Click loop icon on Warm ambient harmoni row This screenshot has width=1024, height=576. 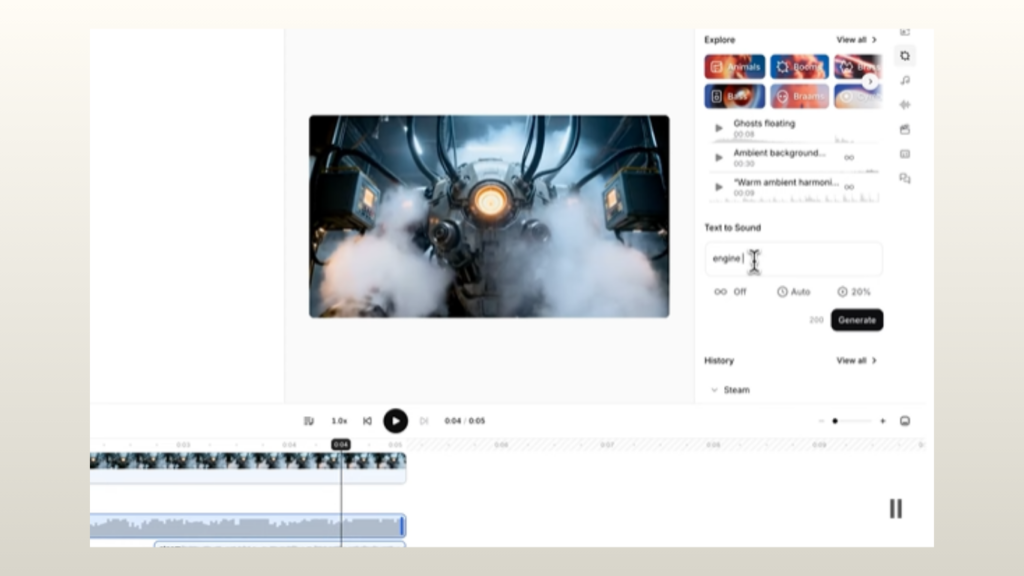pos(849,187)
